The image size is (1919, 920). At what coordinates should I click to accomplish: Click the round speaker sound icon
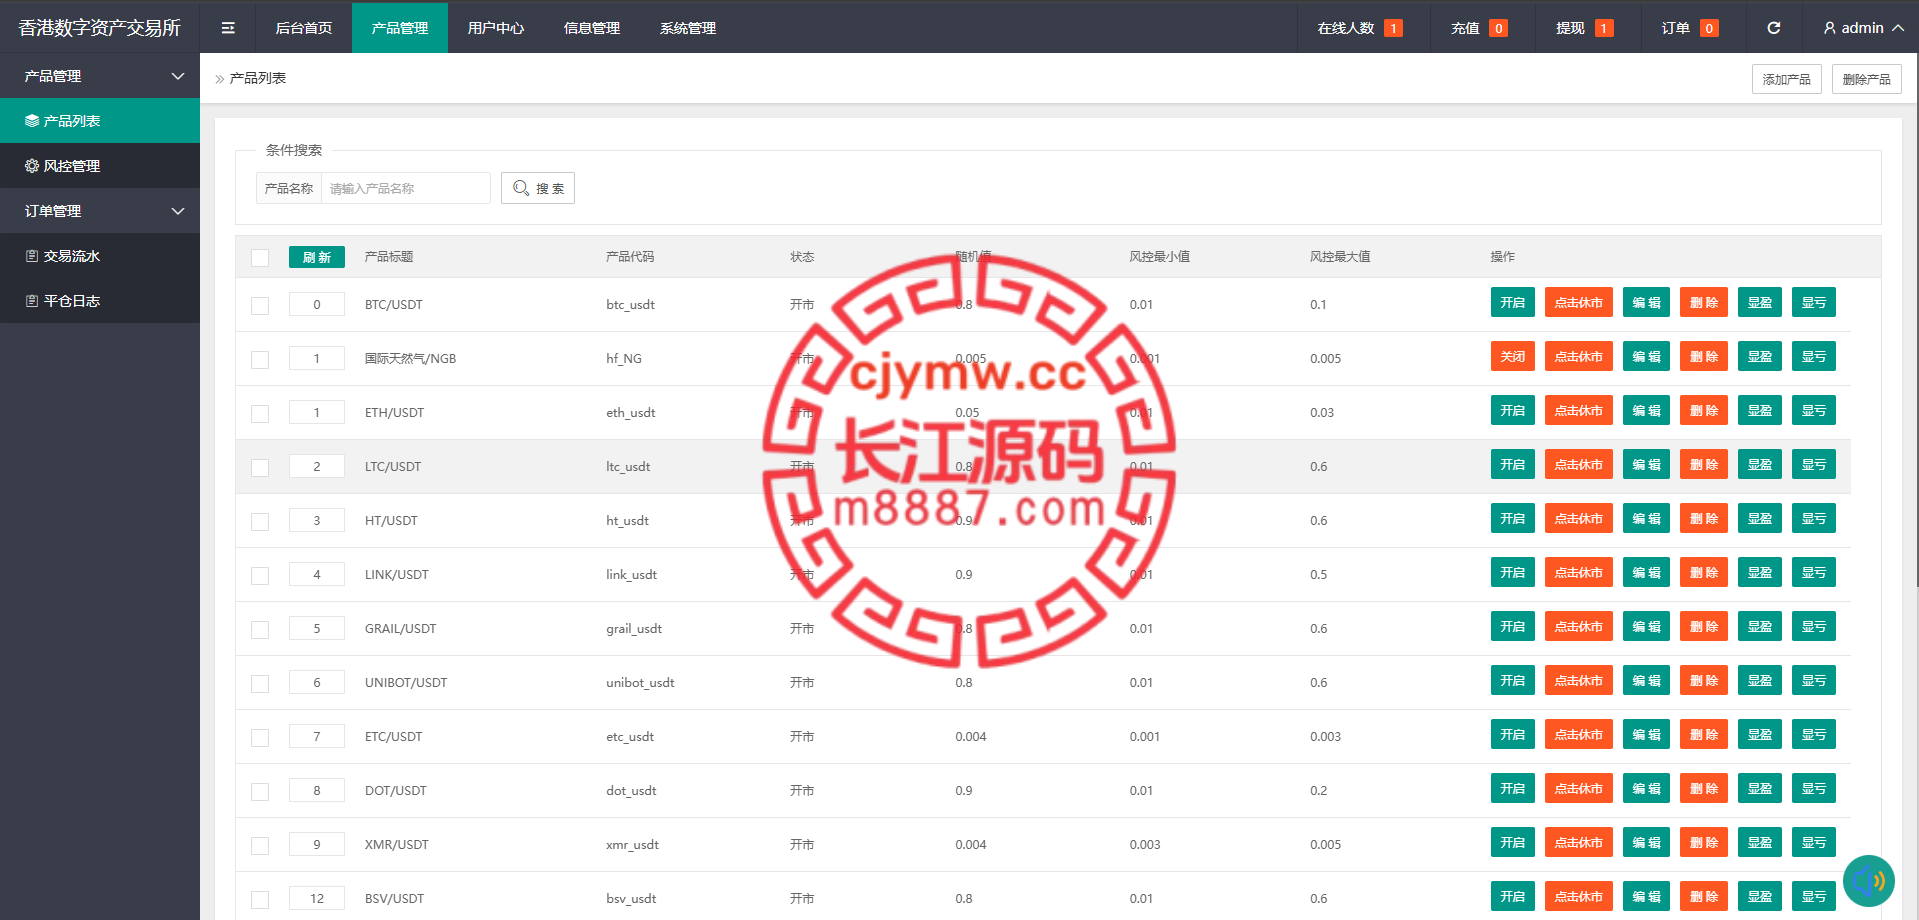click(1868, 881)
